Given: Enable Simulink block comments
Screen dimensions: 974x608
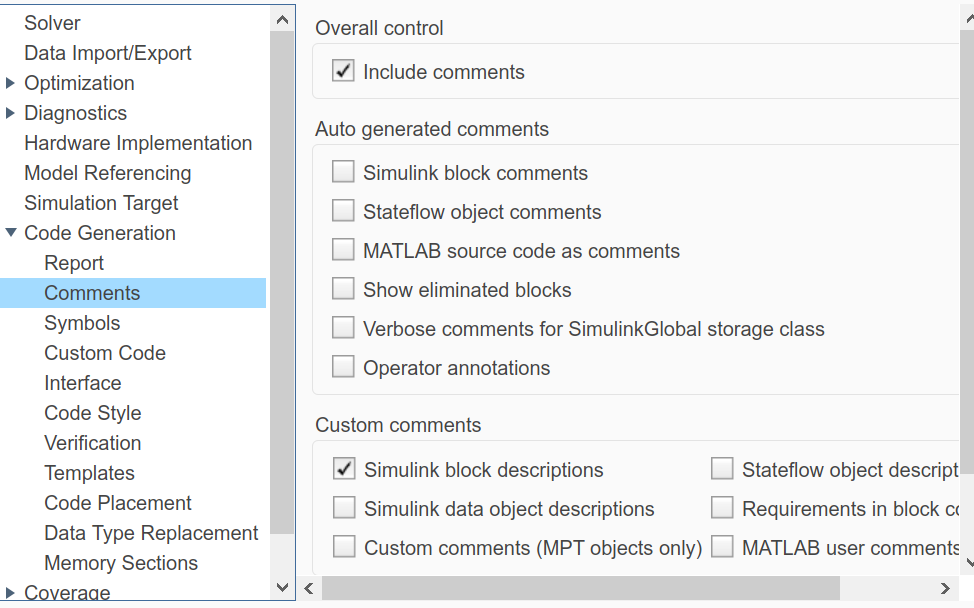Looking at the screenshot, I should click(x=343, y=171).
